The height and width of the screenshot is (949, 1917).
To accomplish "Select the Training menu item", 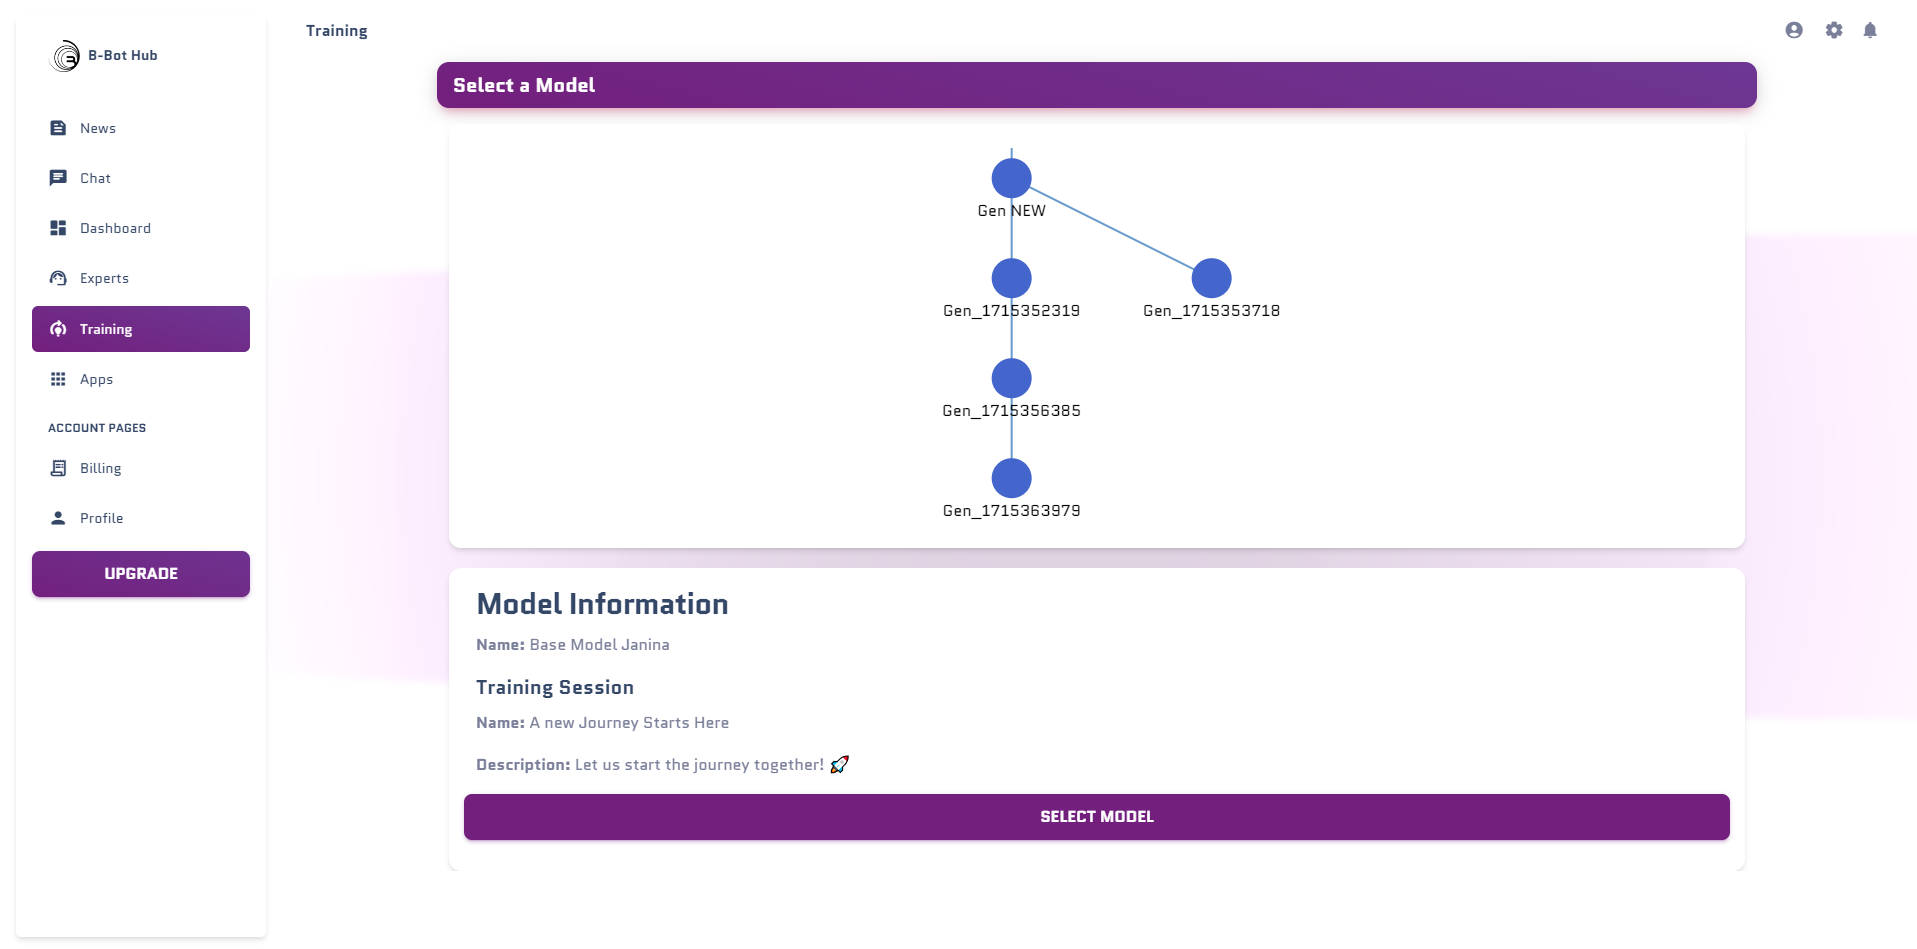I will (141, 329).
